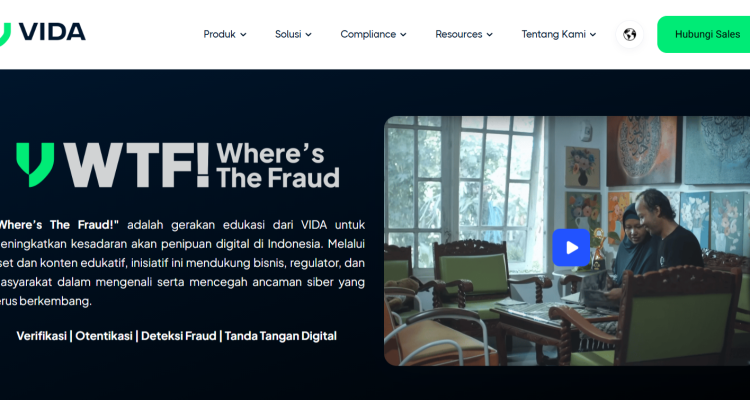Click the Otentikasi text link
Screen dimensions: 750x400
(x=104, y=336)
